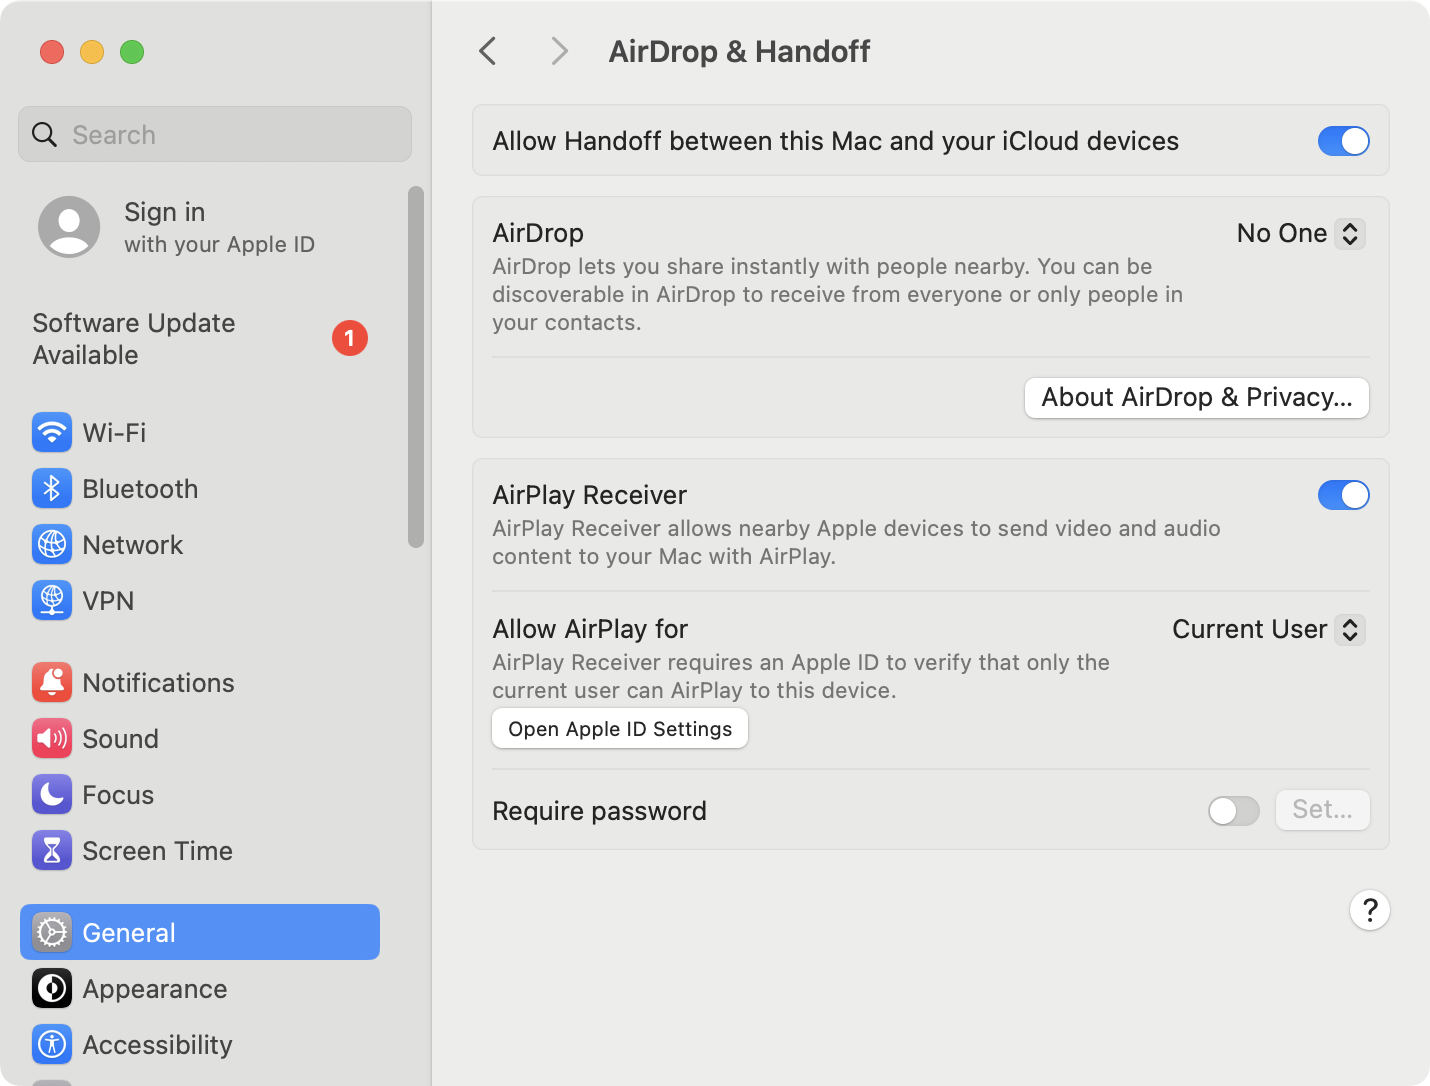Click the red software update badge
The image size is (1430, 1086).
[x=350, y=339]
